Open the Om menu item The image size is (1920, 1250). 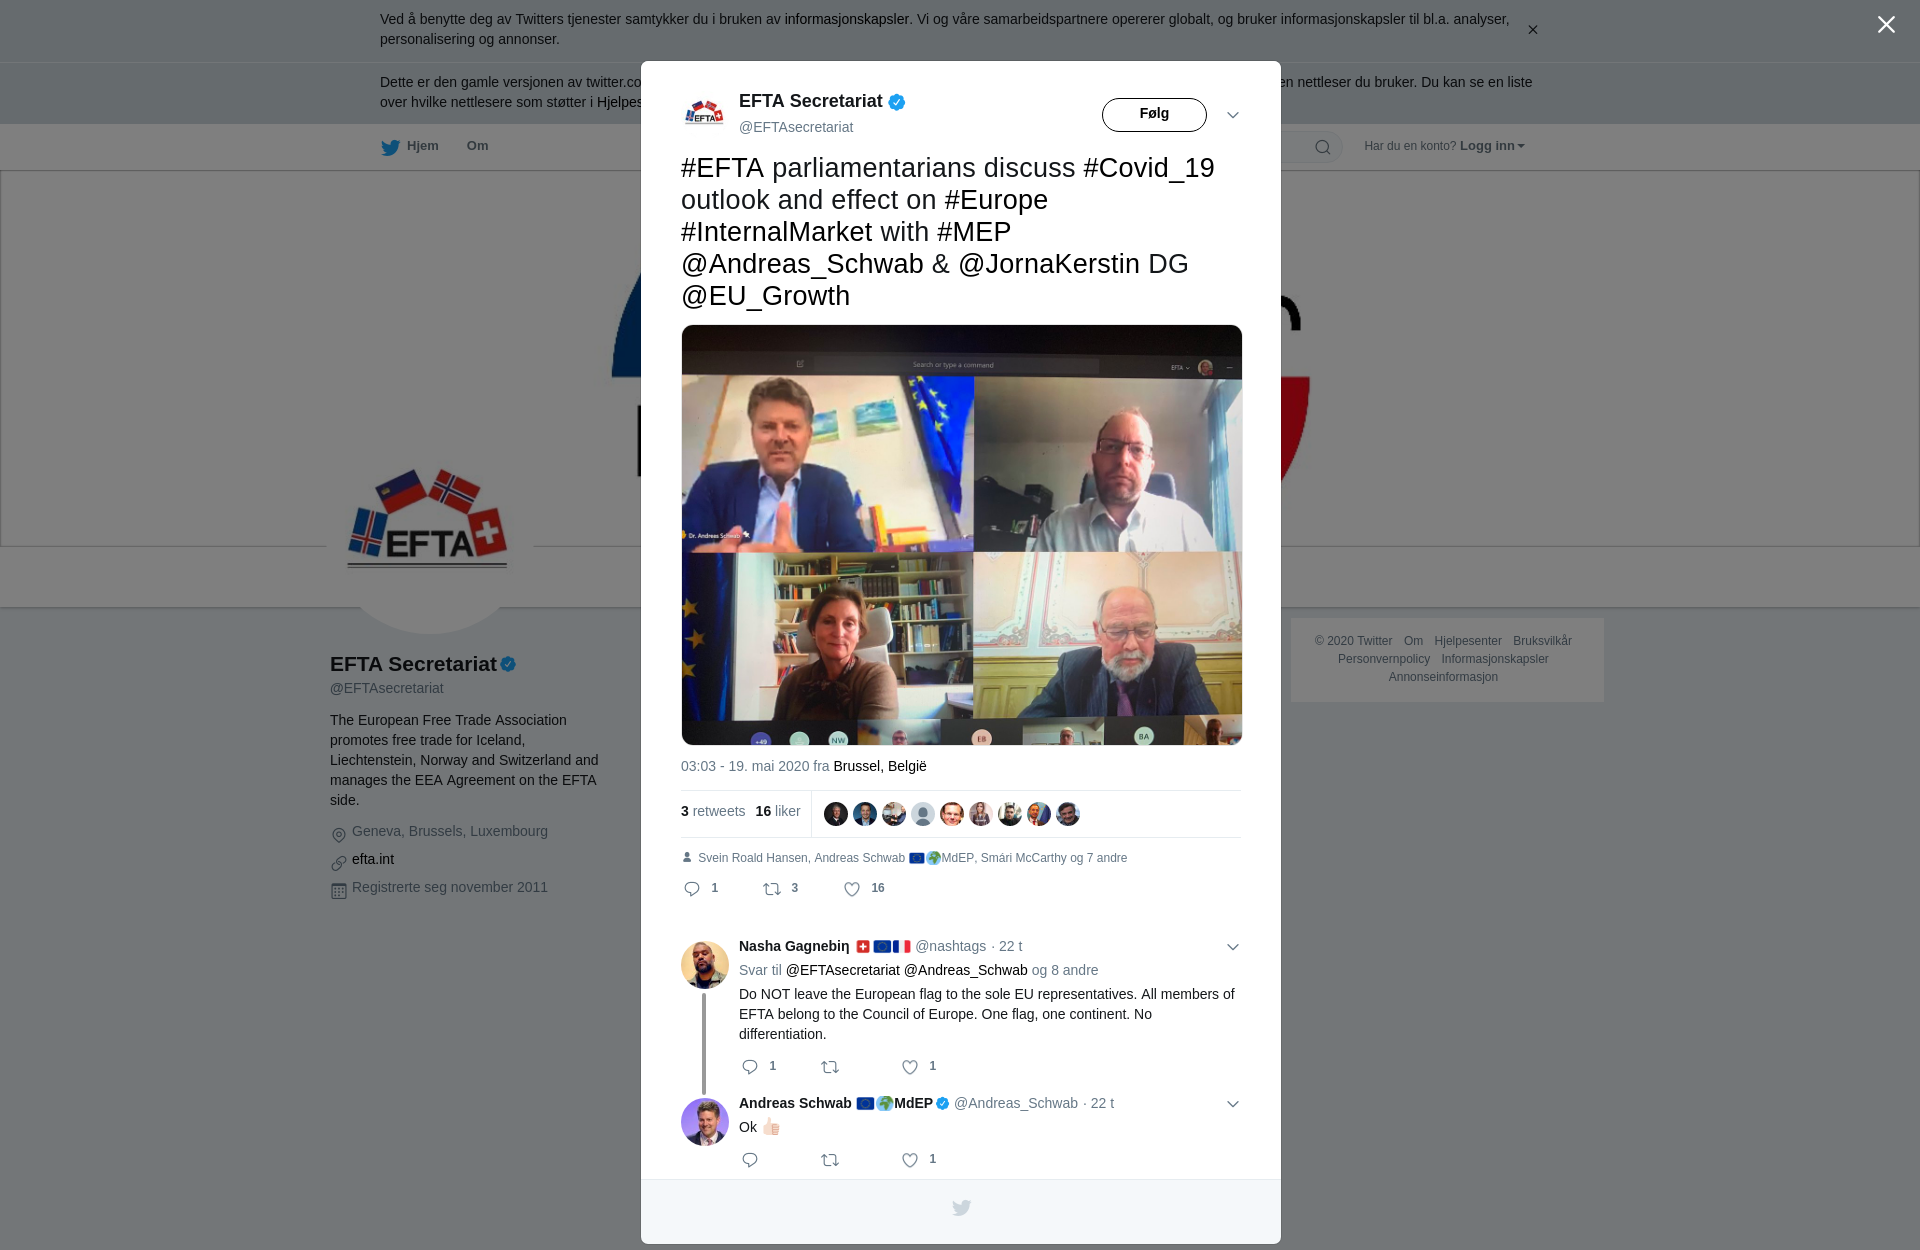point(477,146)
